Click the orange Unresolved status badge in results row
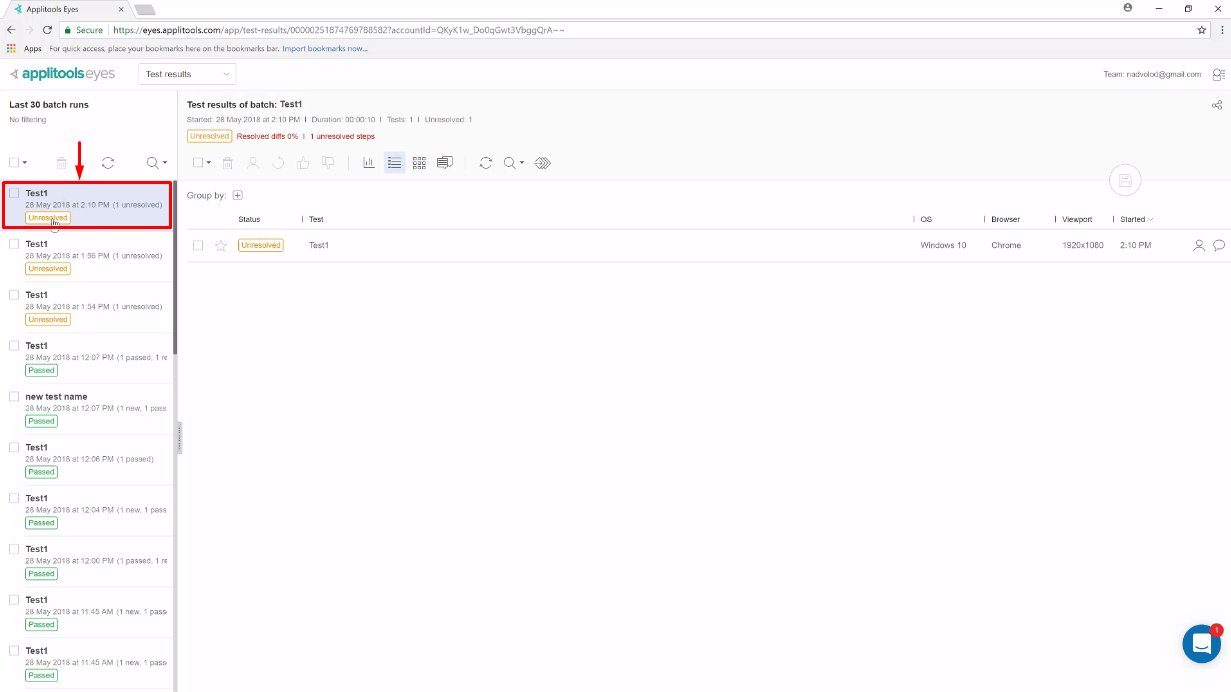This screenshot has height=692, width=1231. 261,245
